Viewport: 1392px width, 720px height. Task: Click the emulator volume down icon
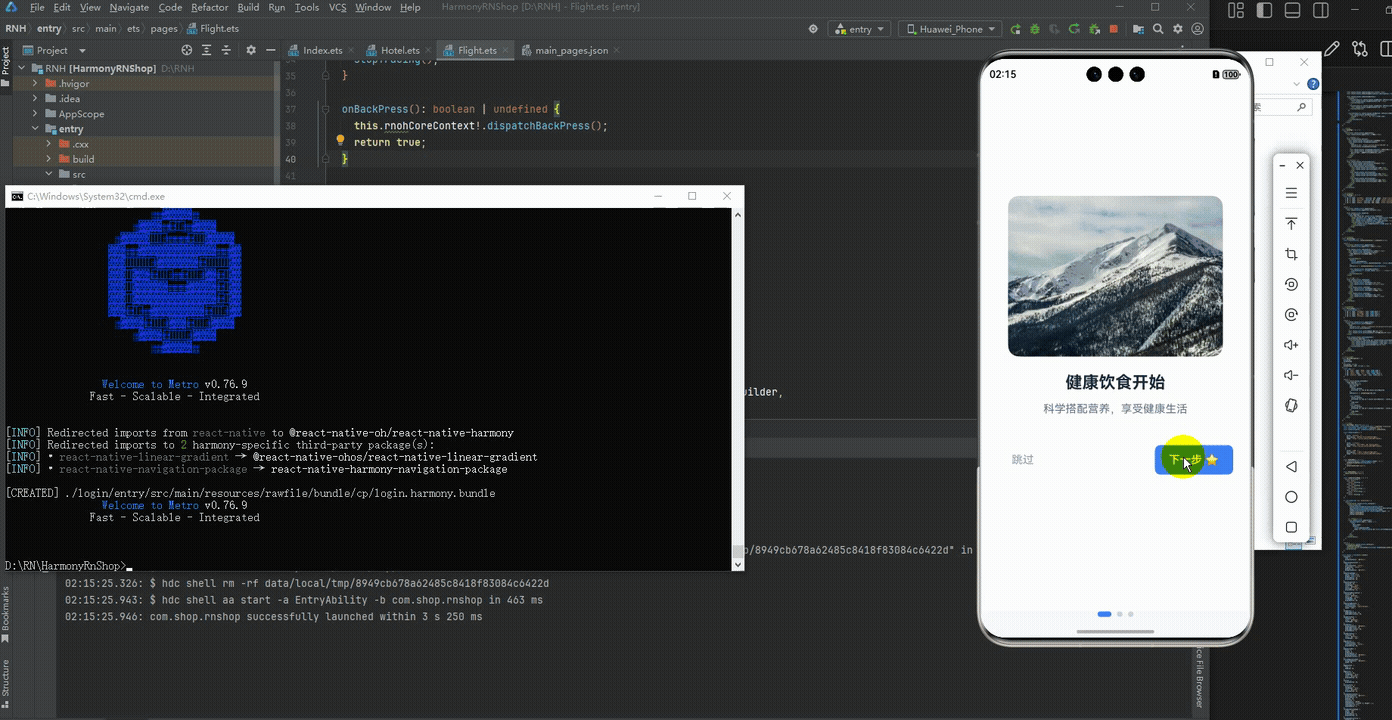[1291, 375]
